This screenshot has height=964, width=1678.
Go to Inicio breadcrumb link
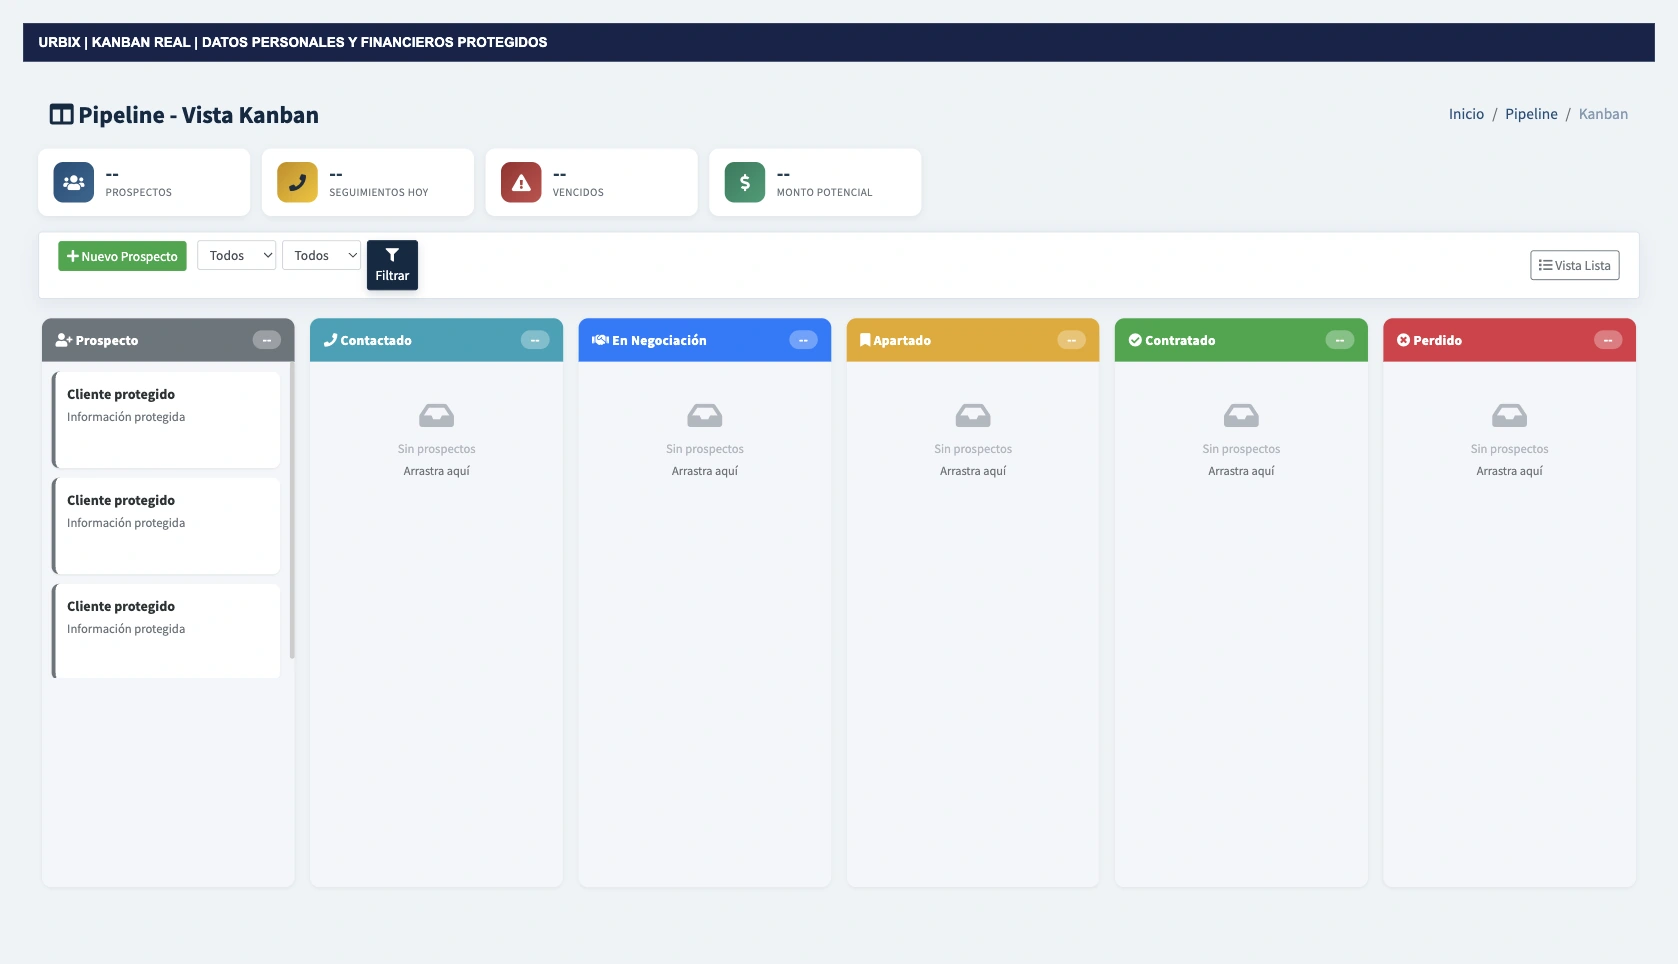click(x=1467, y=114)
